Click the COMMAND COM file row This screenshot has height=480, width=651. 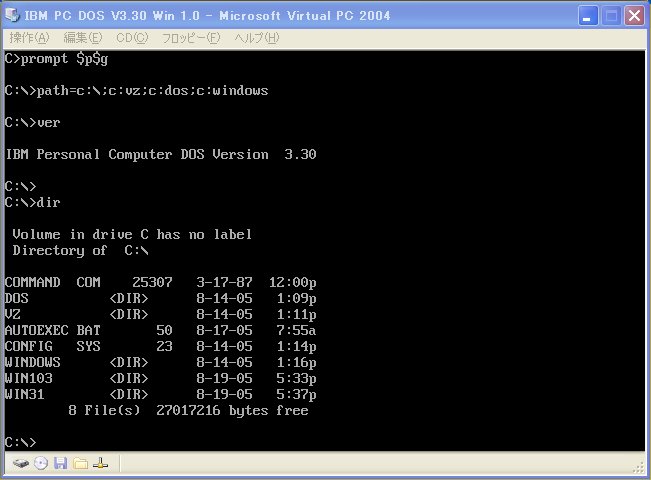160,282
